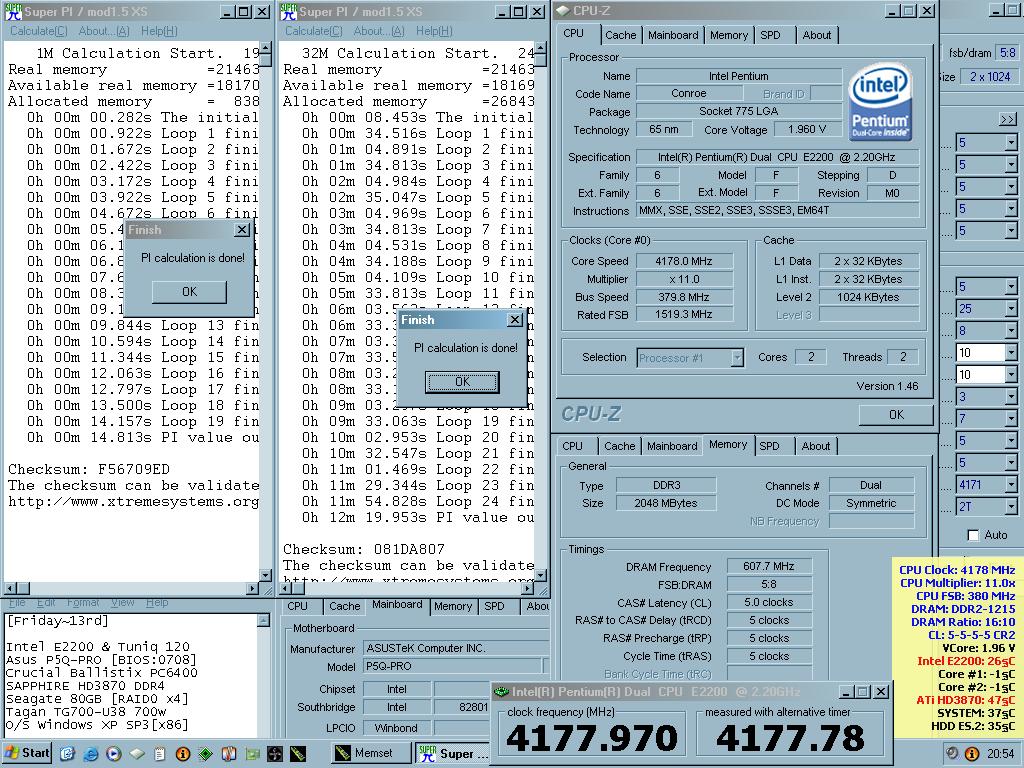
Task: Click the Start button
Action: (27, 753)
